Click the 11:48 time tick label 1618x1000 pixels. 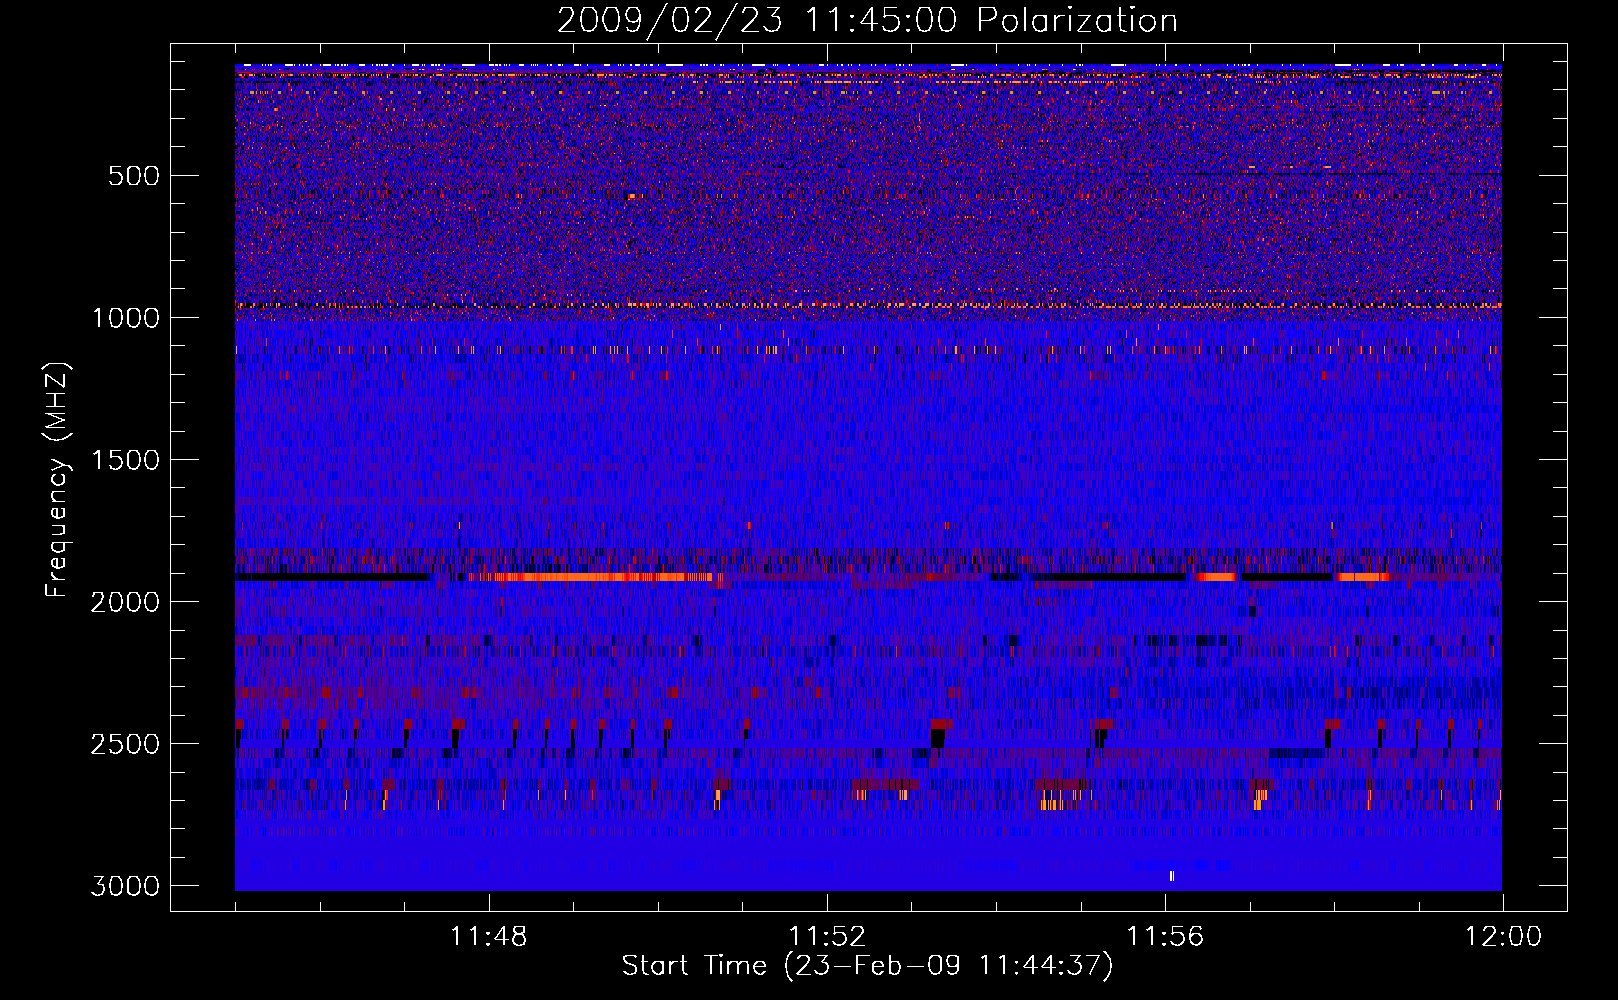pos(489,937)
